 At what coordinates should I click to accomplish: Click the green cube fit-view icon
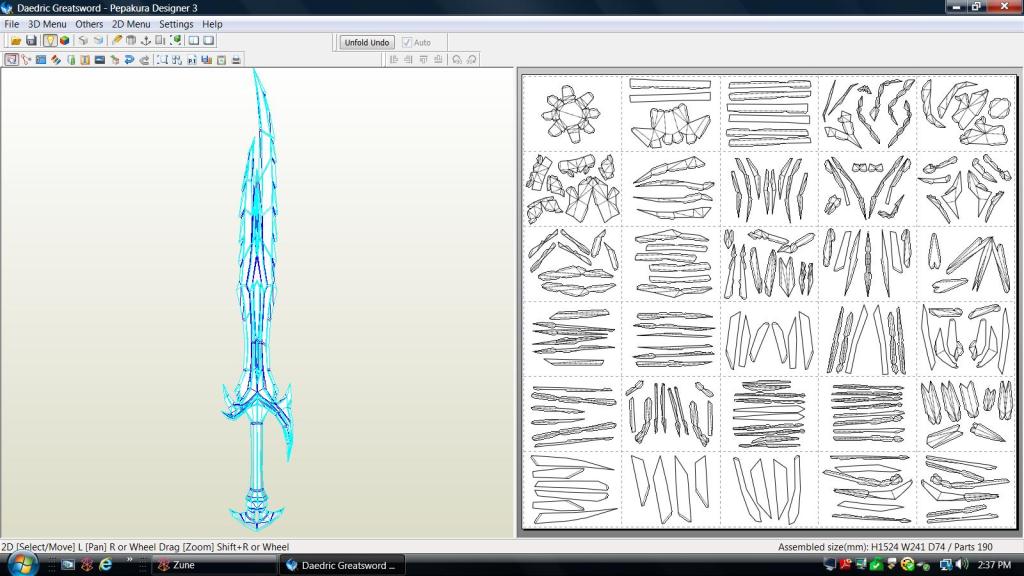point(175,40)
